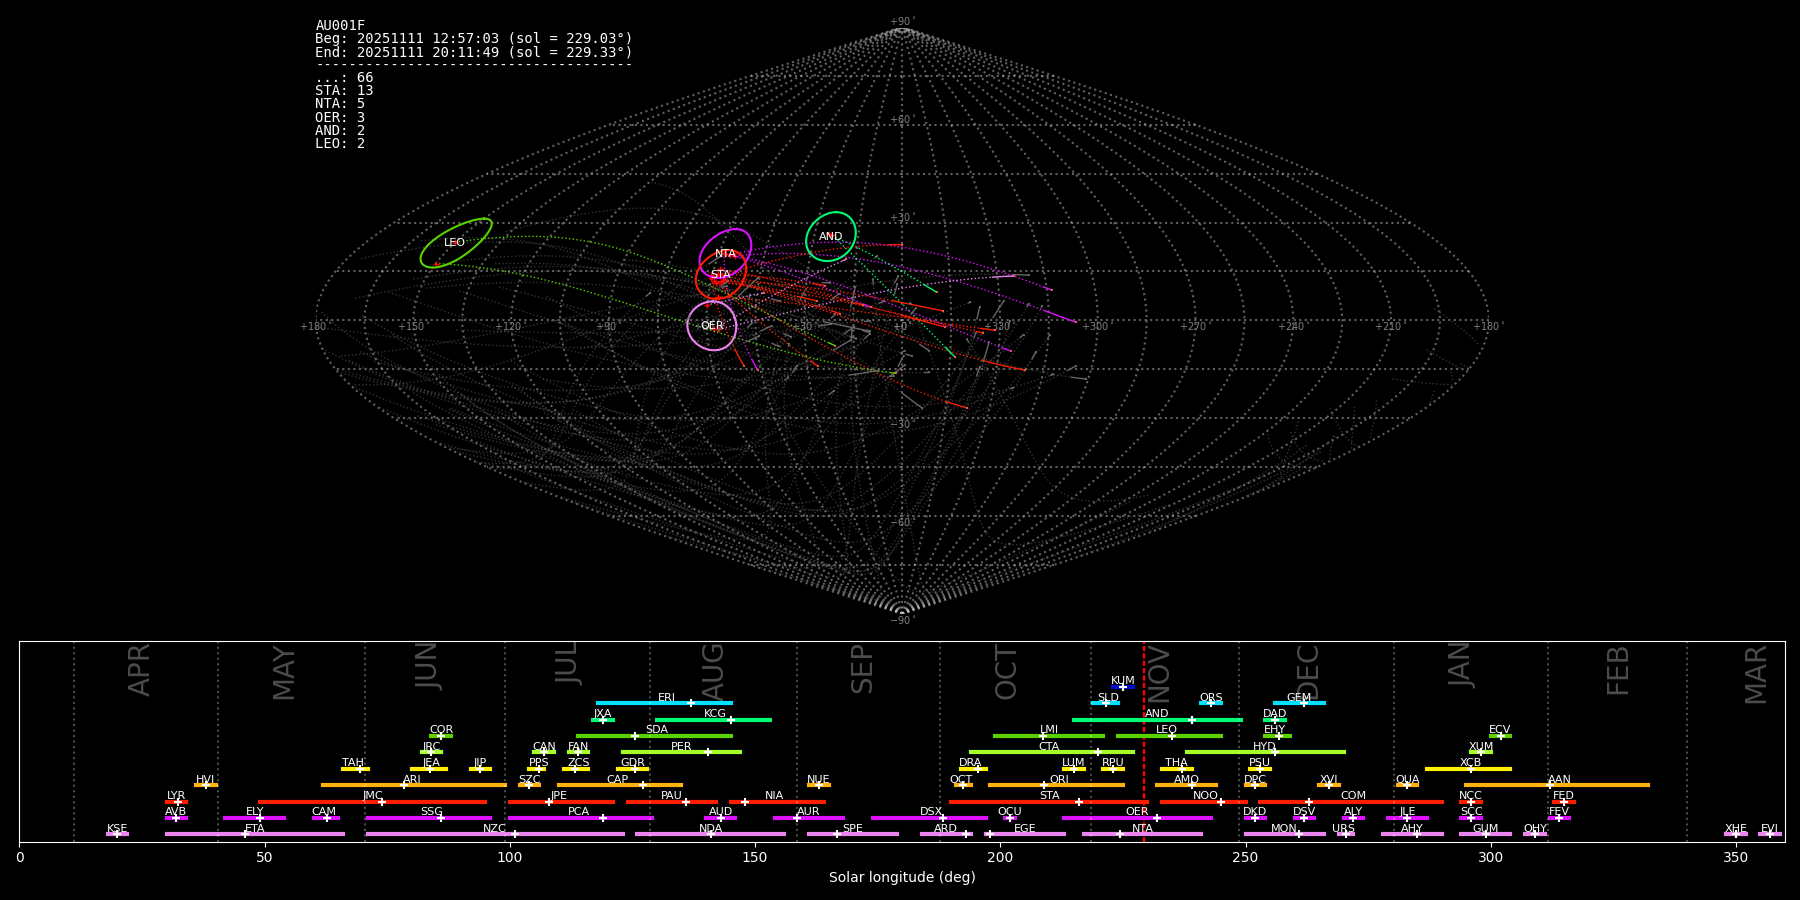Select the HYD shower label in timeline
1800x900 pixels.
pos(1264,747)
